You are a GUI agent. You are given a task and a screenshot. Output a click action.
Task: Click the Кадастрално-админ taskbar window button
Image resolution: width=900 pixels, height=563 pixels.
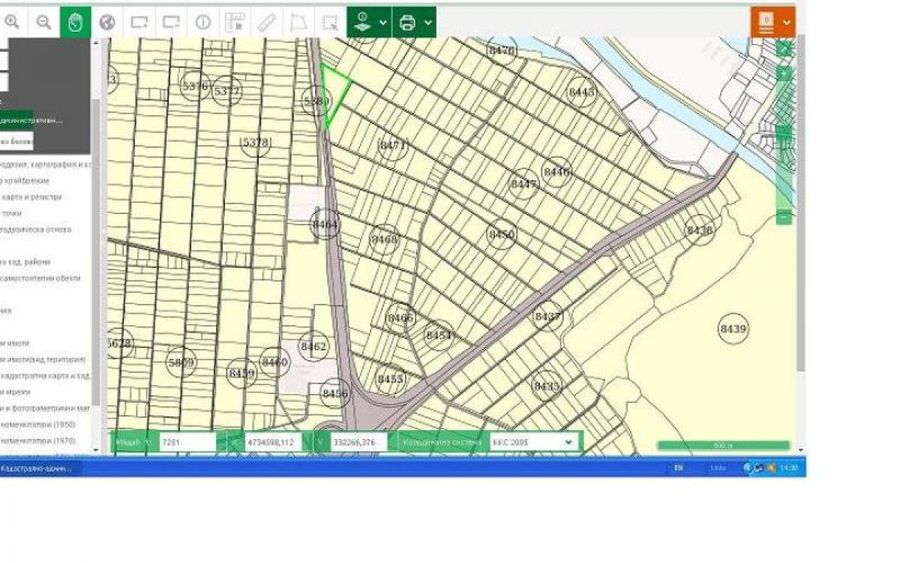40,468
